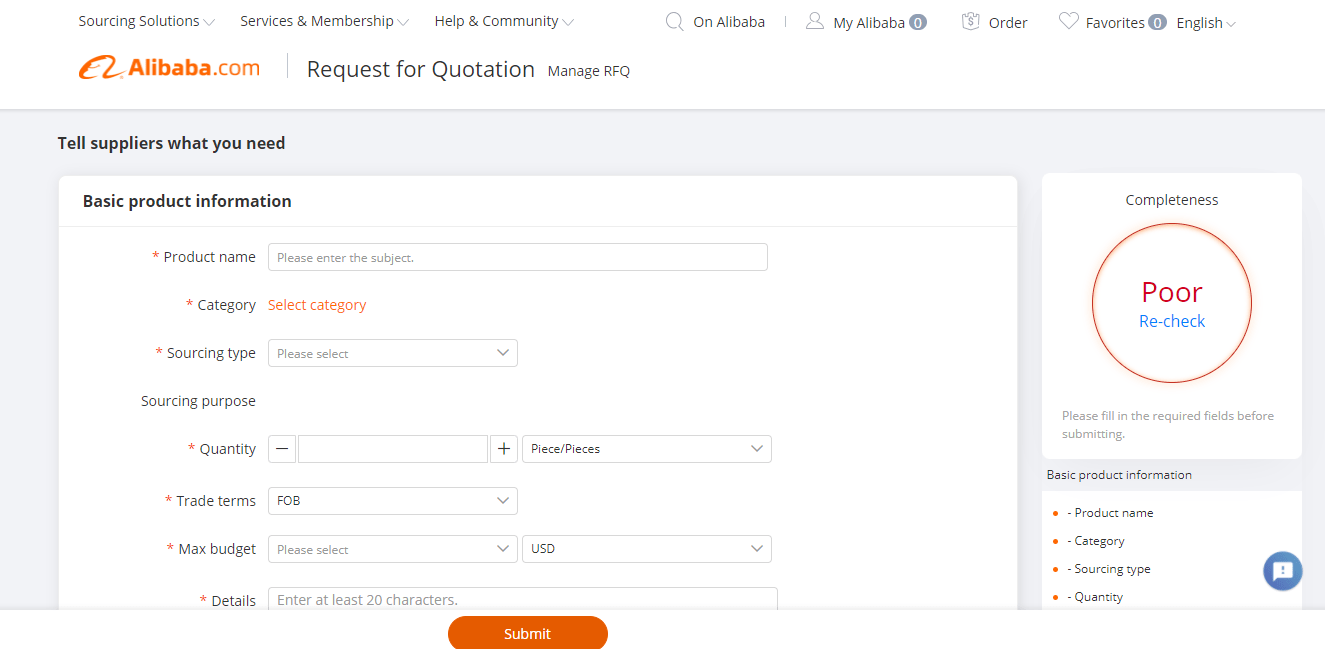The width and height of the screenshot is (1325, 649).
Task: Click the My Alibaba user icon
Action: pyautogui.click(x=815, y=21)
